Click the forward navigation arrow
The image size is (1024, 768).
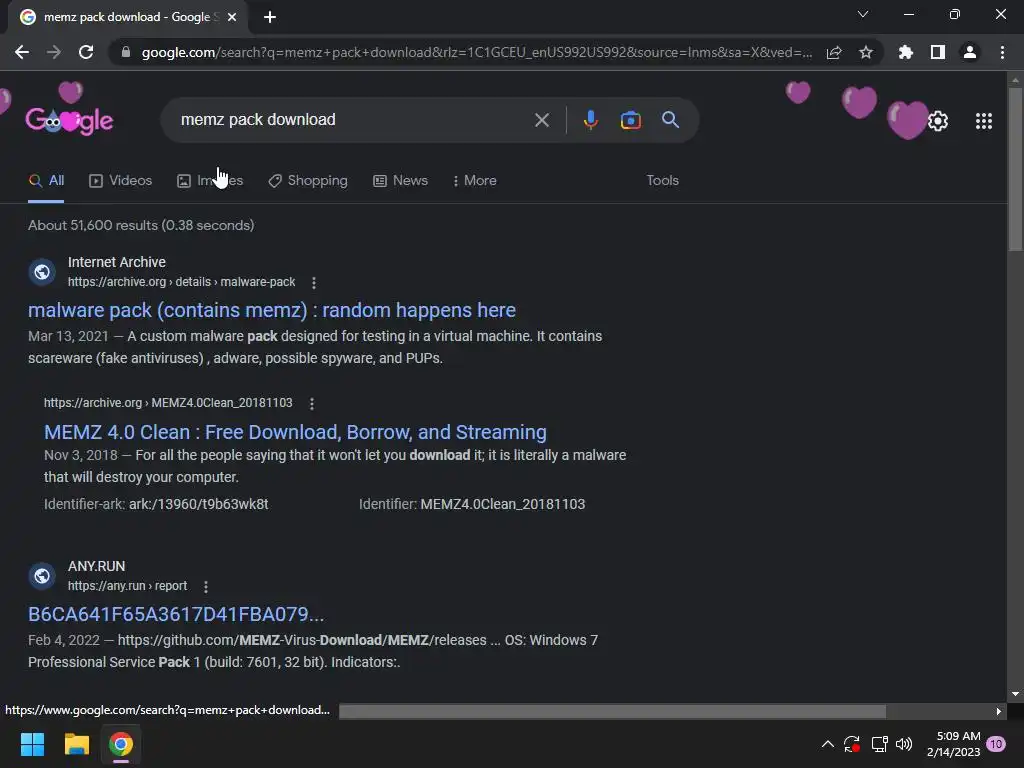point(54,52)
